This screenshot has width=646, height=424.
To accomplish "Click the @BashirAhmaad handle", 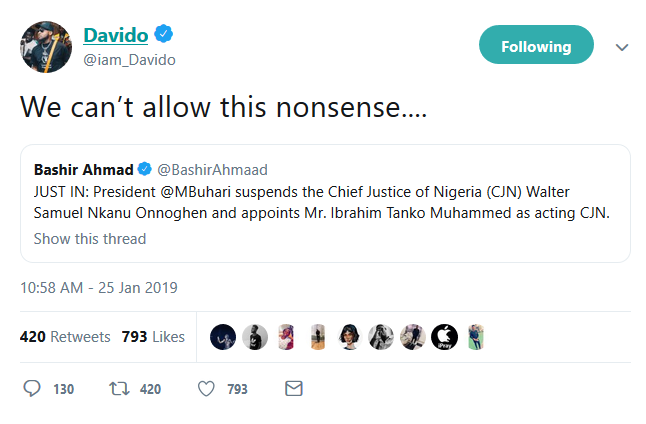I will click(212, 169).
